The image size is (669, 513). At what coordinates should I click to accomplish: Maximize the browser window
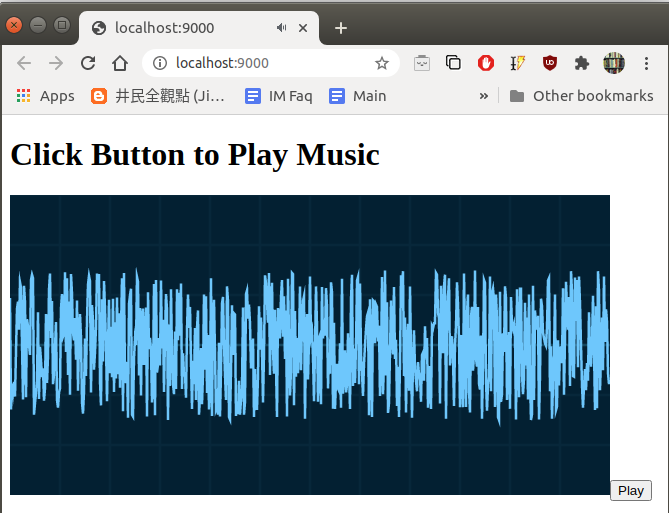tap(62, 25)
